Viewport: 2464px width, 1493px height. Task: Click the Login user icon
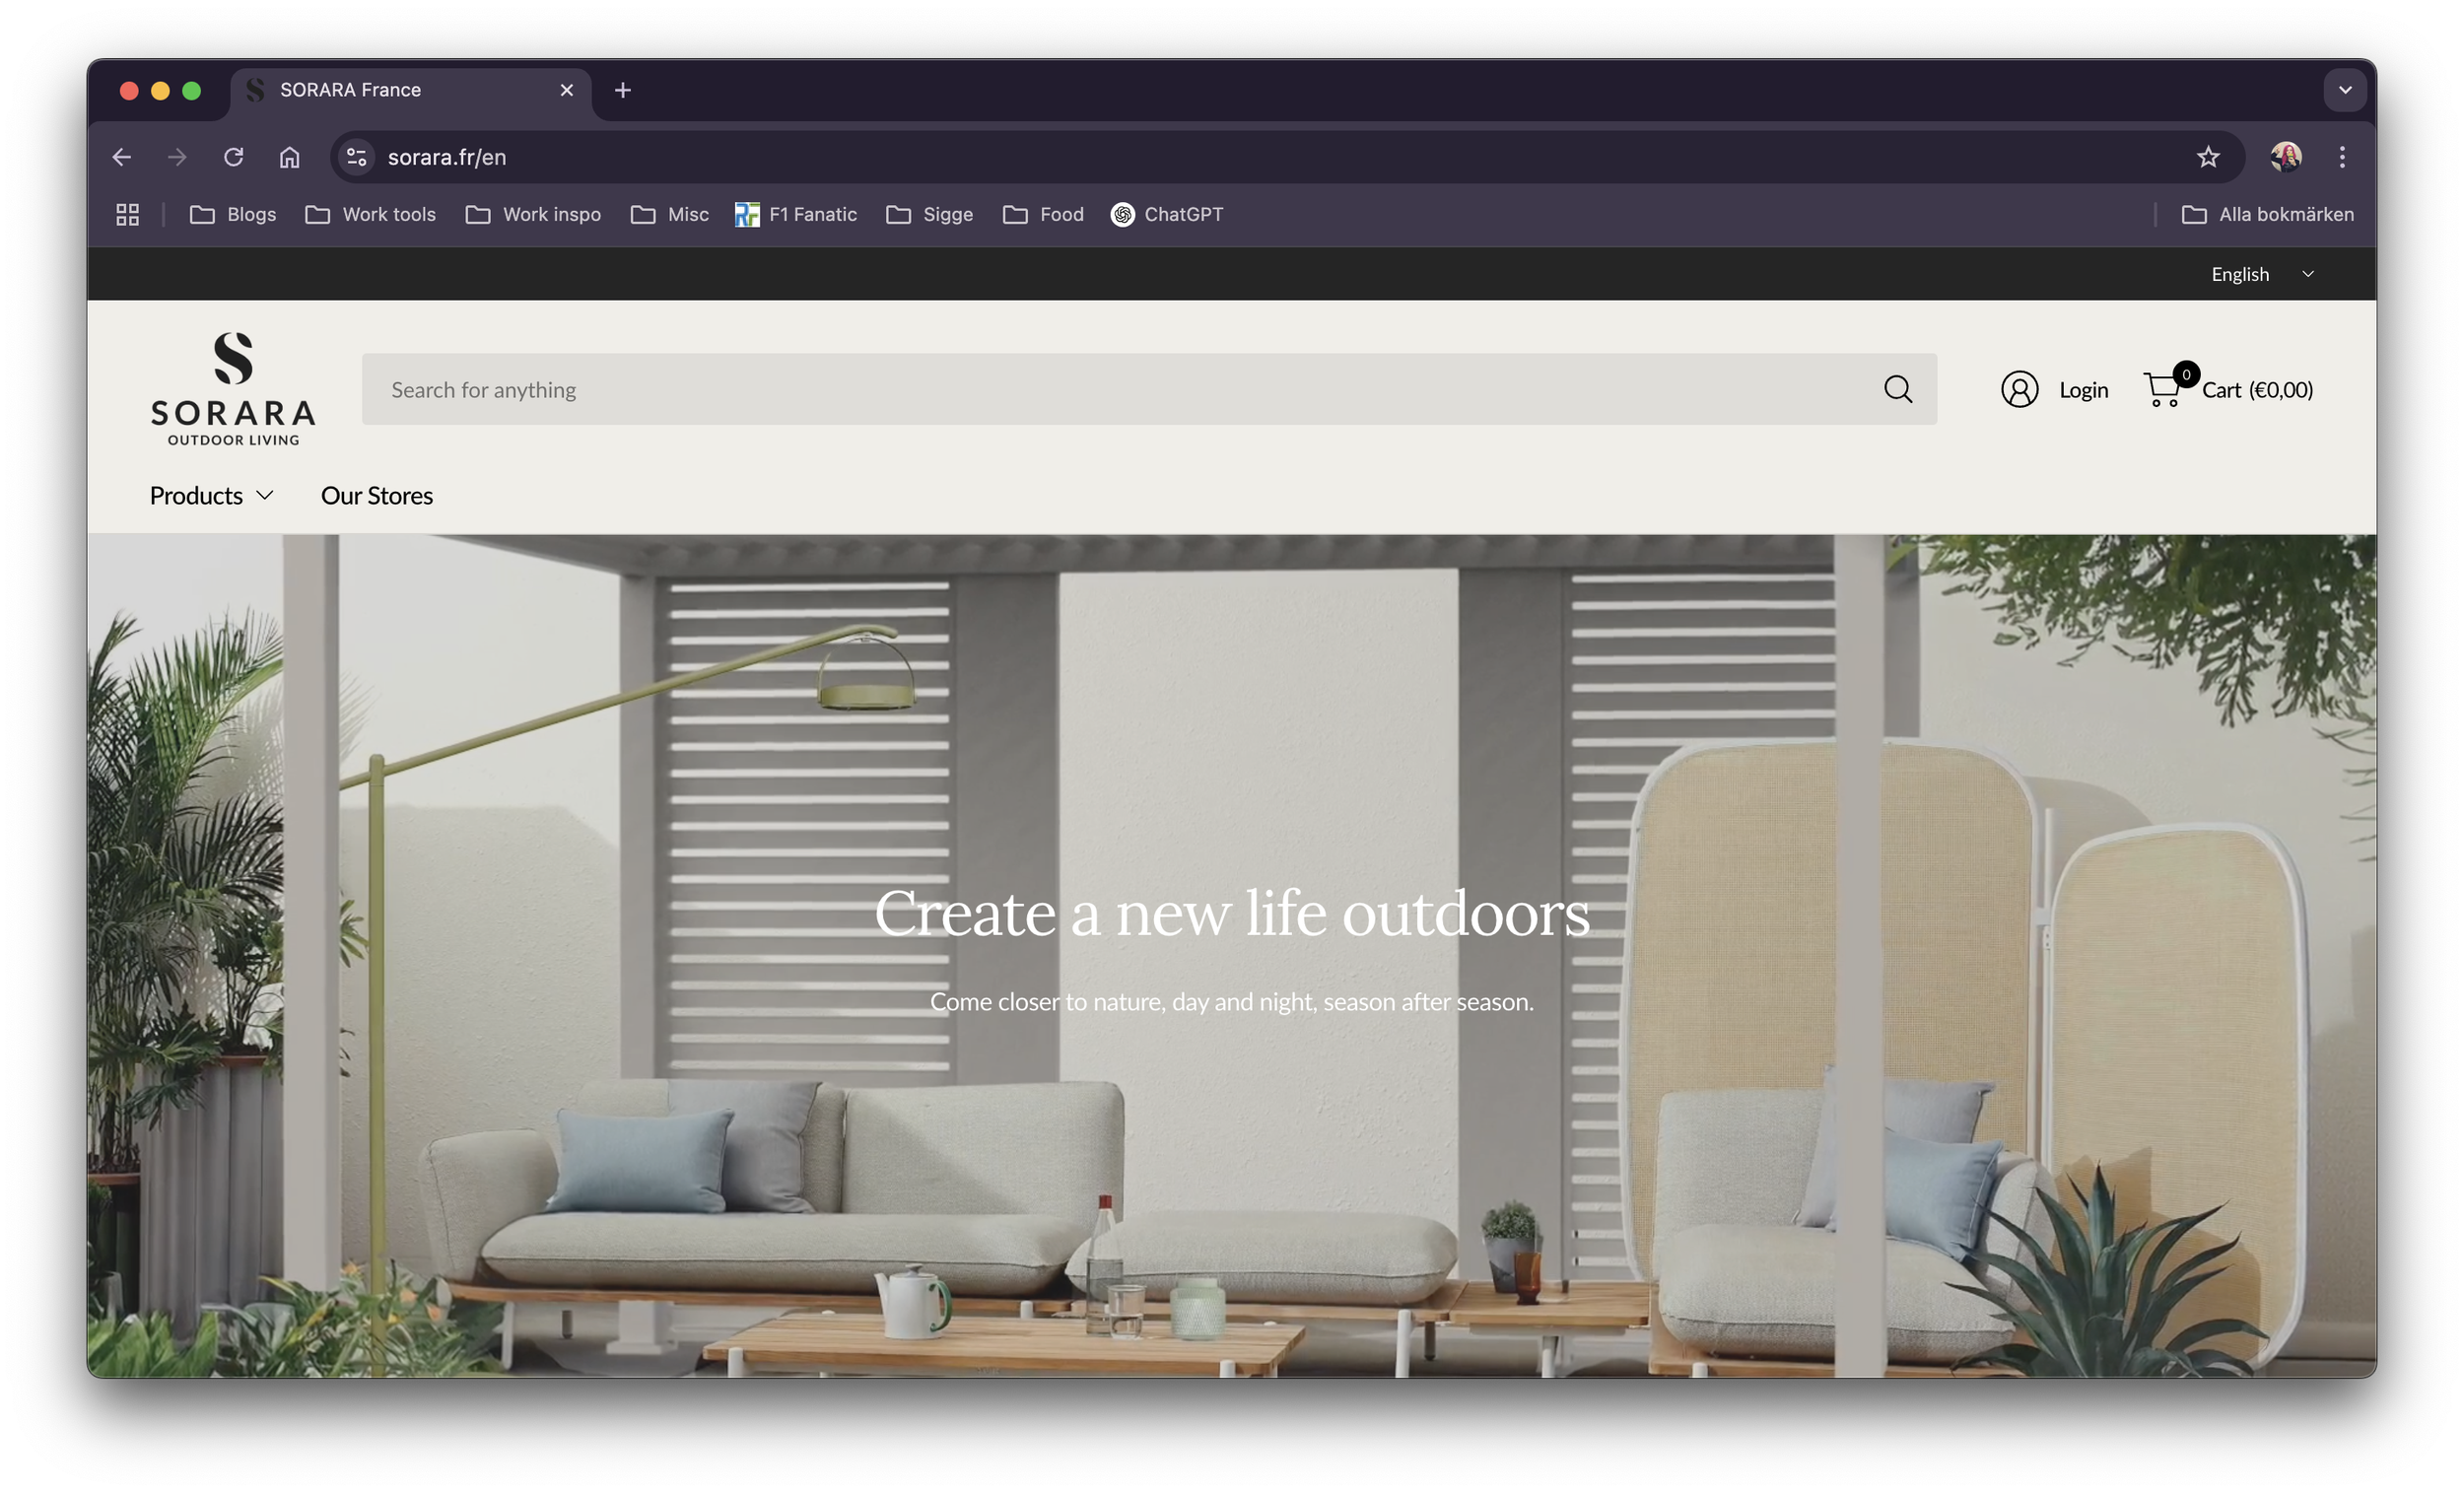pos(2019,389)
